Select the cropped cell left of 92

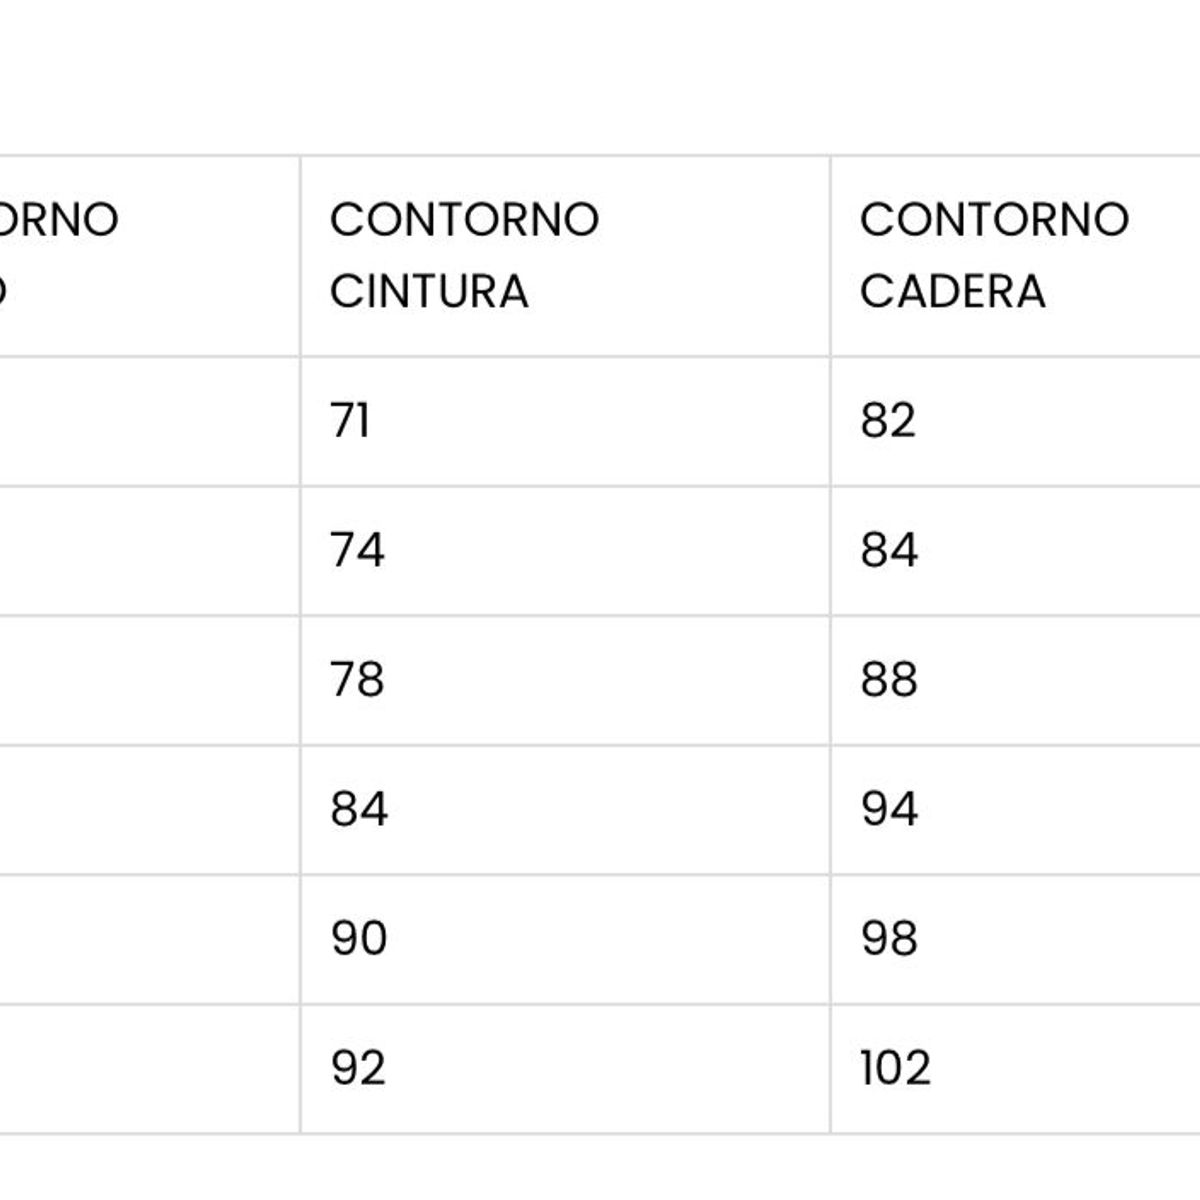coord(150,1068)
